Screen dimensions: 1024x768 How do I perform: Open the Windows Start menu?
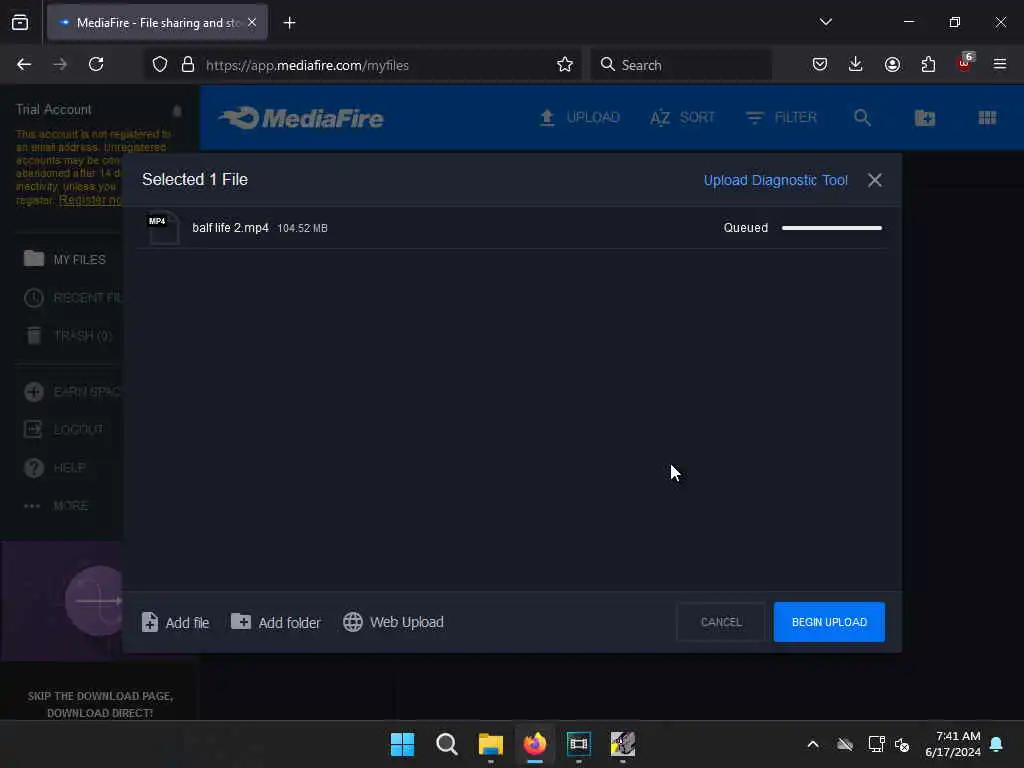[x=402, y=744]
